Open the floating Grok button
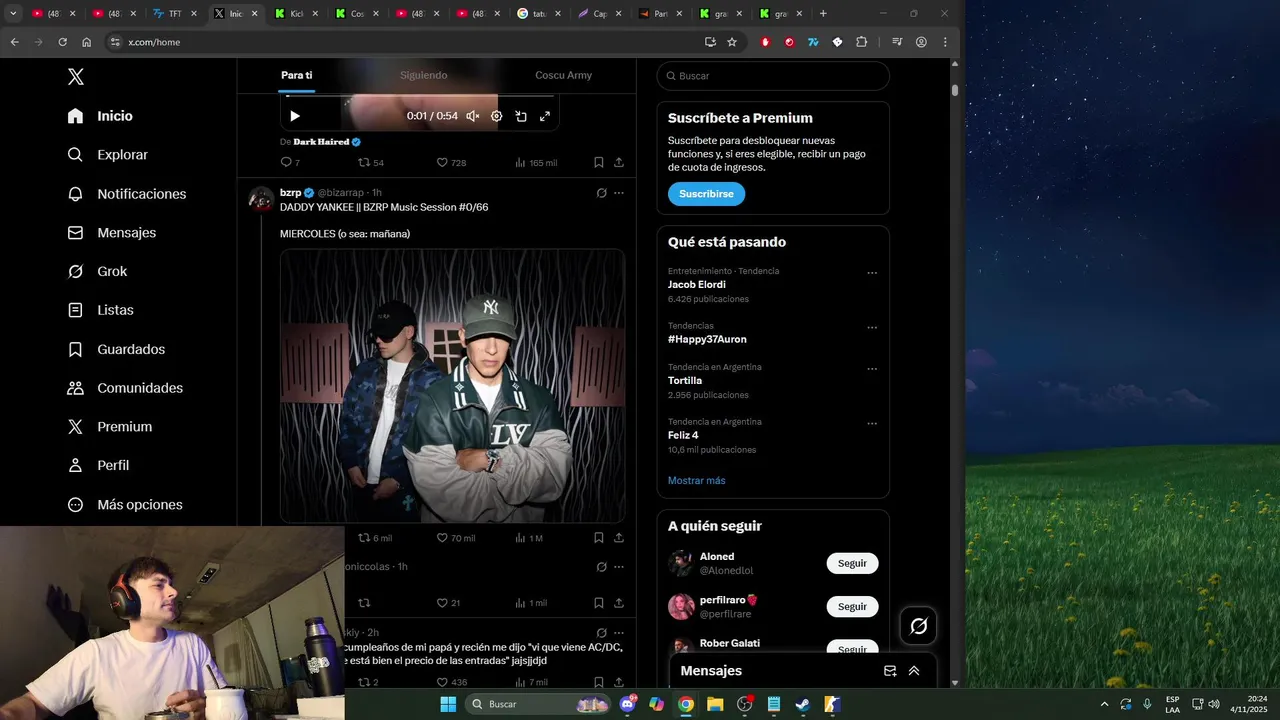The image size is (1280, 720). tap(918, 626)
